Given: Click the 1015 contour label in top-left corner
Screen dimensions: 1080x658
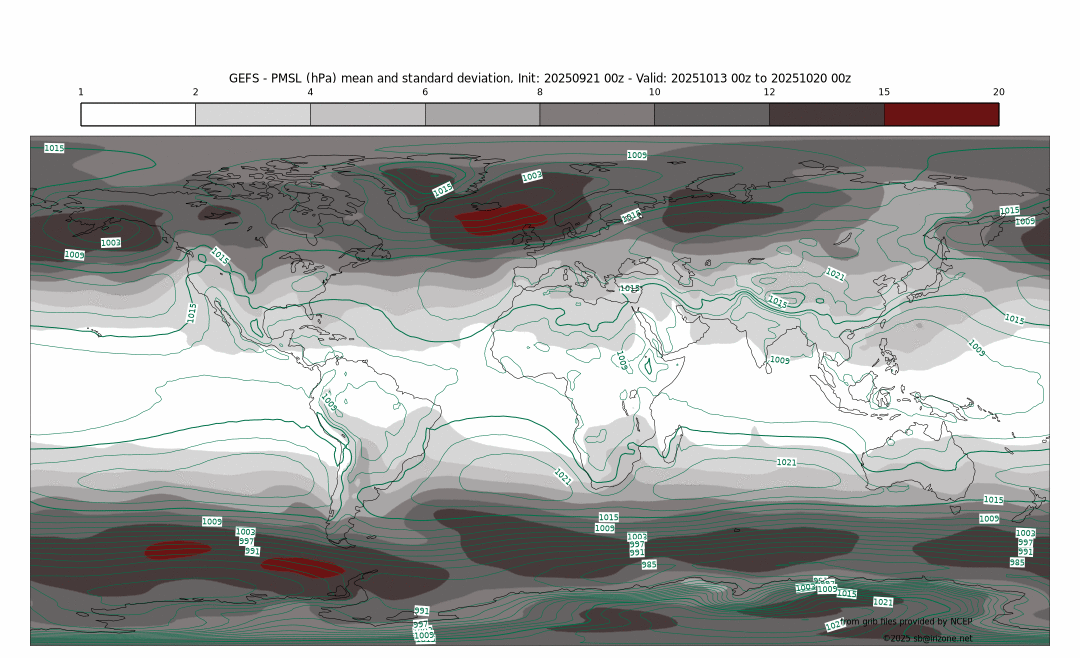Looking at the screenshot, I should 54,148.
